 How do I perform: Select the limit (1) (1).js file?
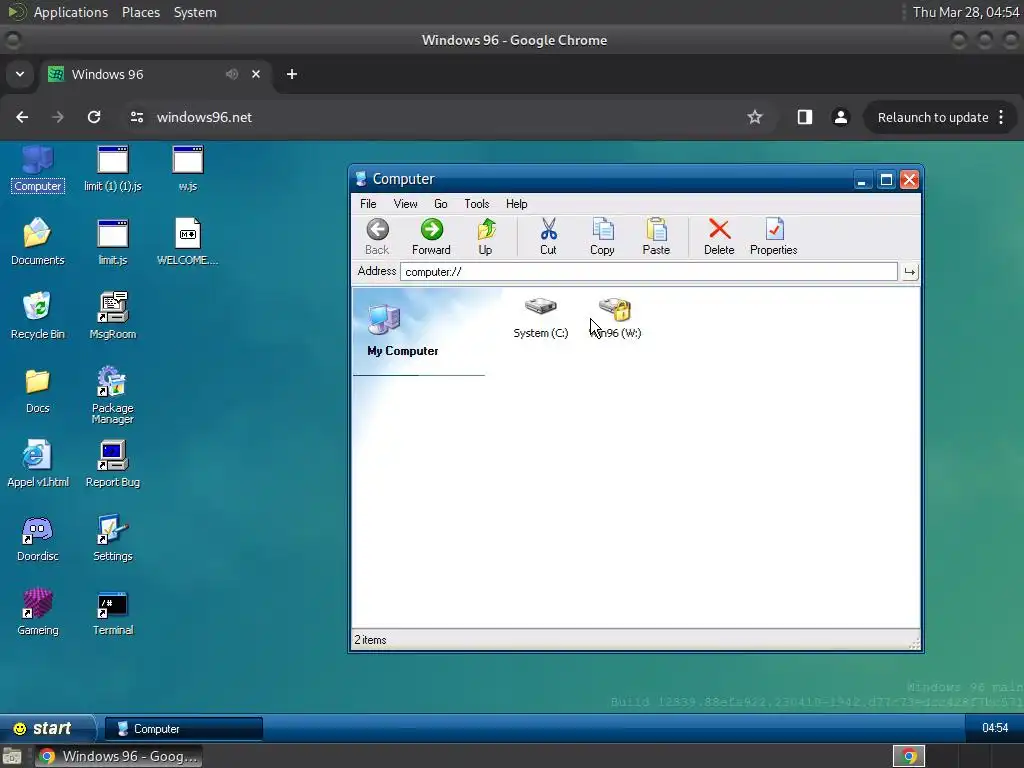pyautogui.click(x=113, y=169)
